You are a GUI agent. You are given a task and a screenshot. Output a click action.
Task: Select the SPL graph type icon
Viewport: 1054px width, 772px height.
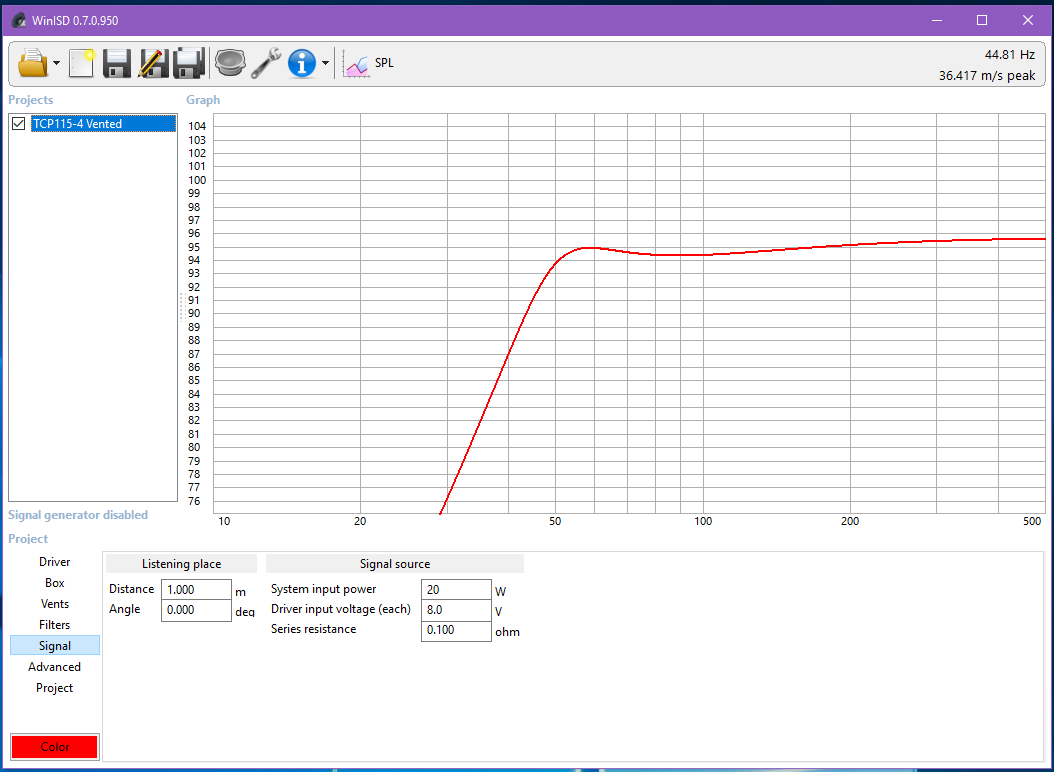click(x=357, y=63)
